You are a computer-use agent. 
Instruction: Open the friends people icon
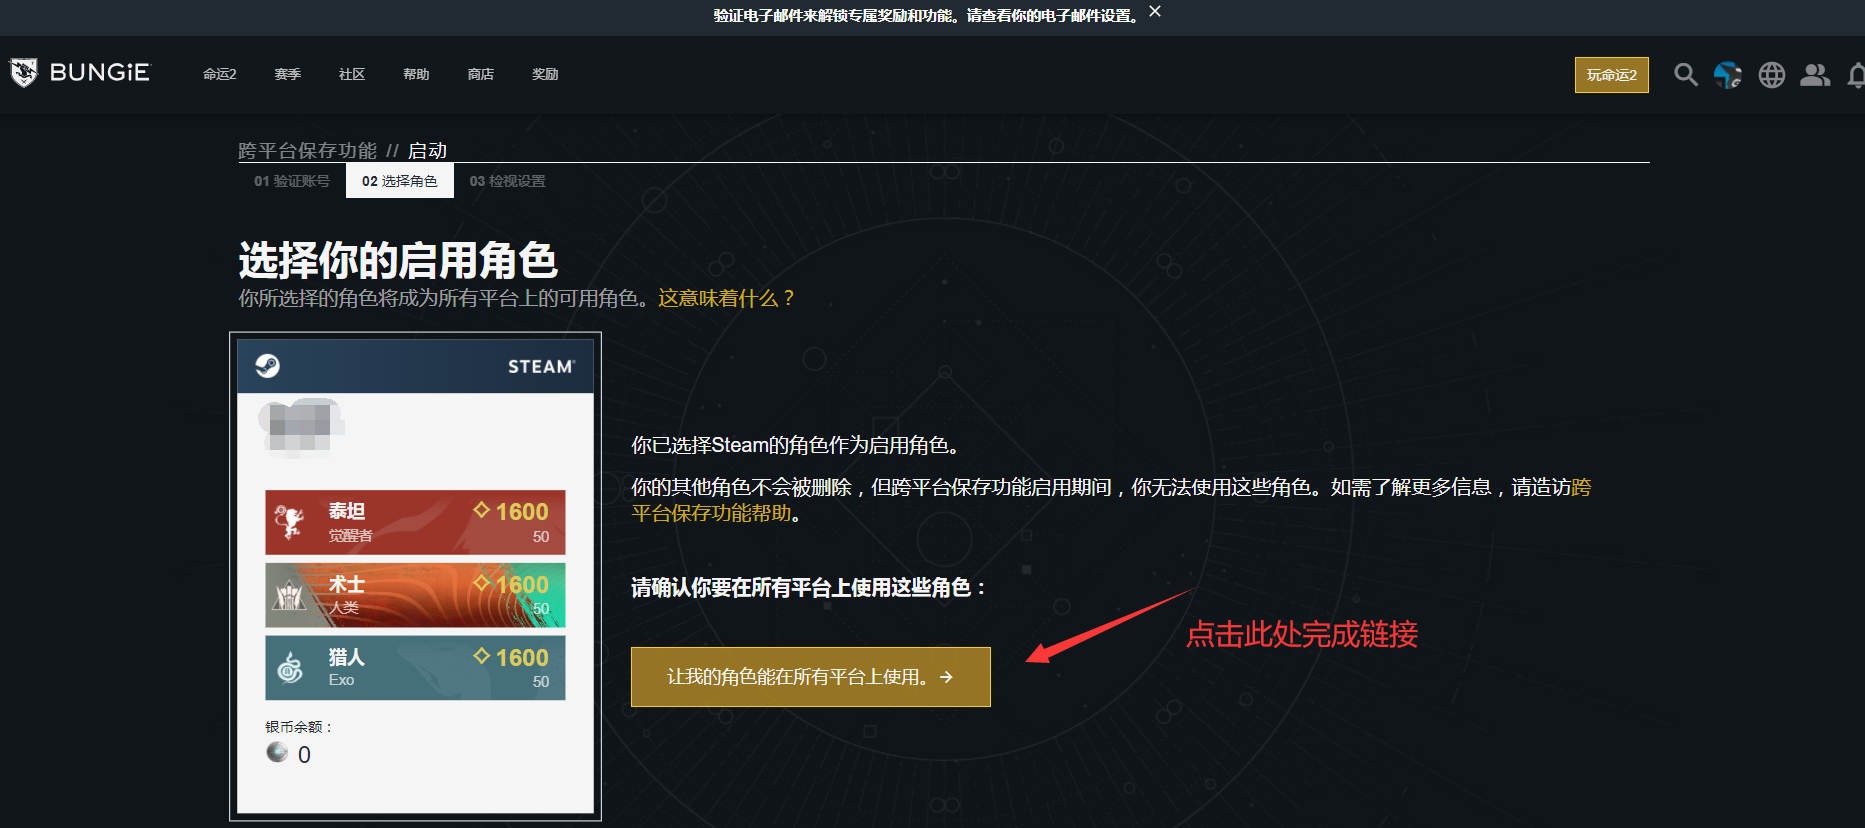pyautogui.click(x=1815, y=75)
